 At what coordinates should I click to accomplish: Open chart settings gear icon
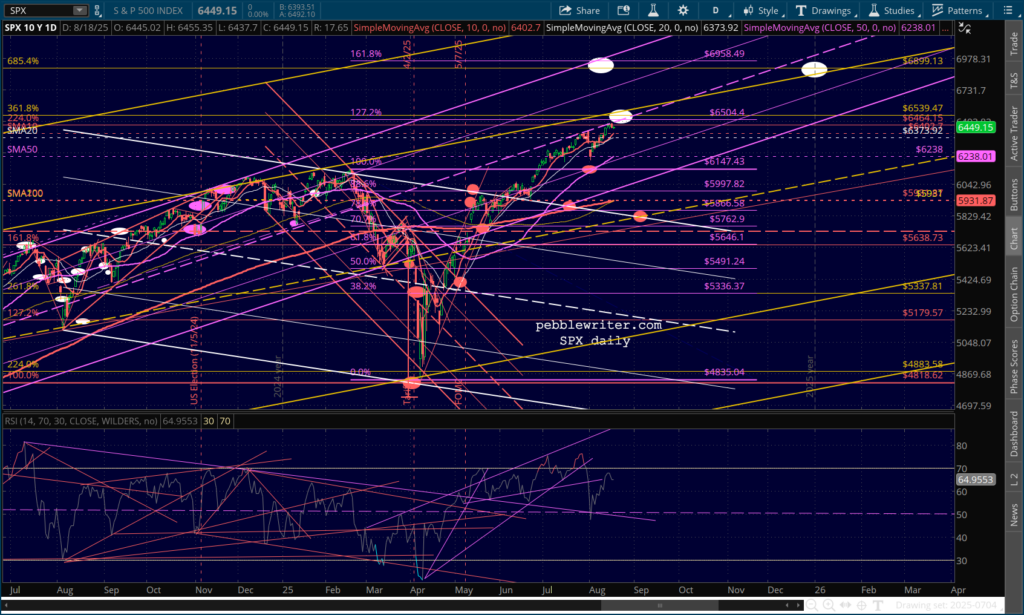tap(683, 10)
